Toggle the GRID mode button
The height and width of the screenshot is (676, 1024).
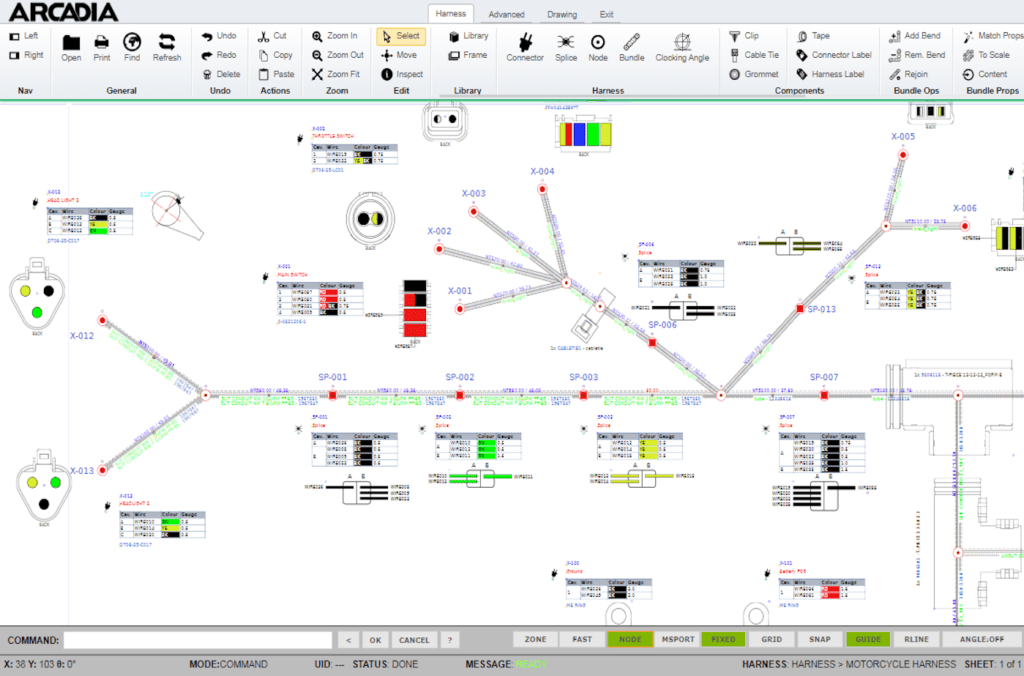point(771,639)
